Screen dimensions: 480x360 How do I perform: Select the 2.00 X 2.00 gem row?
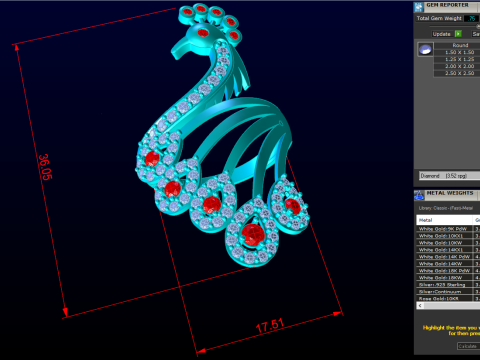[x=457, y=66]
